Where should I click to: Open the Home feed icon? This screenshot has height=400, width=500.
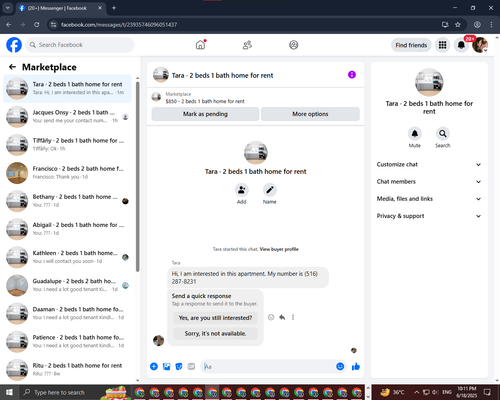tap(200, 45)
